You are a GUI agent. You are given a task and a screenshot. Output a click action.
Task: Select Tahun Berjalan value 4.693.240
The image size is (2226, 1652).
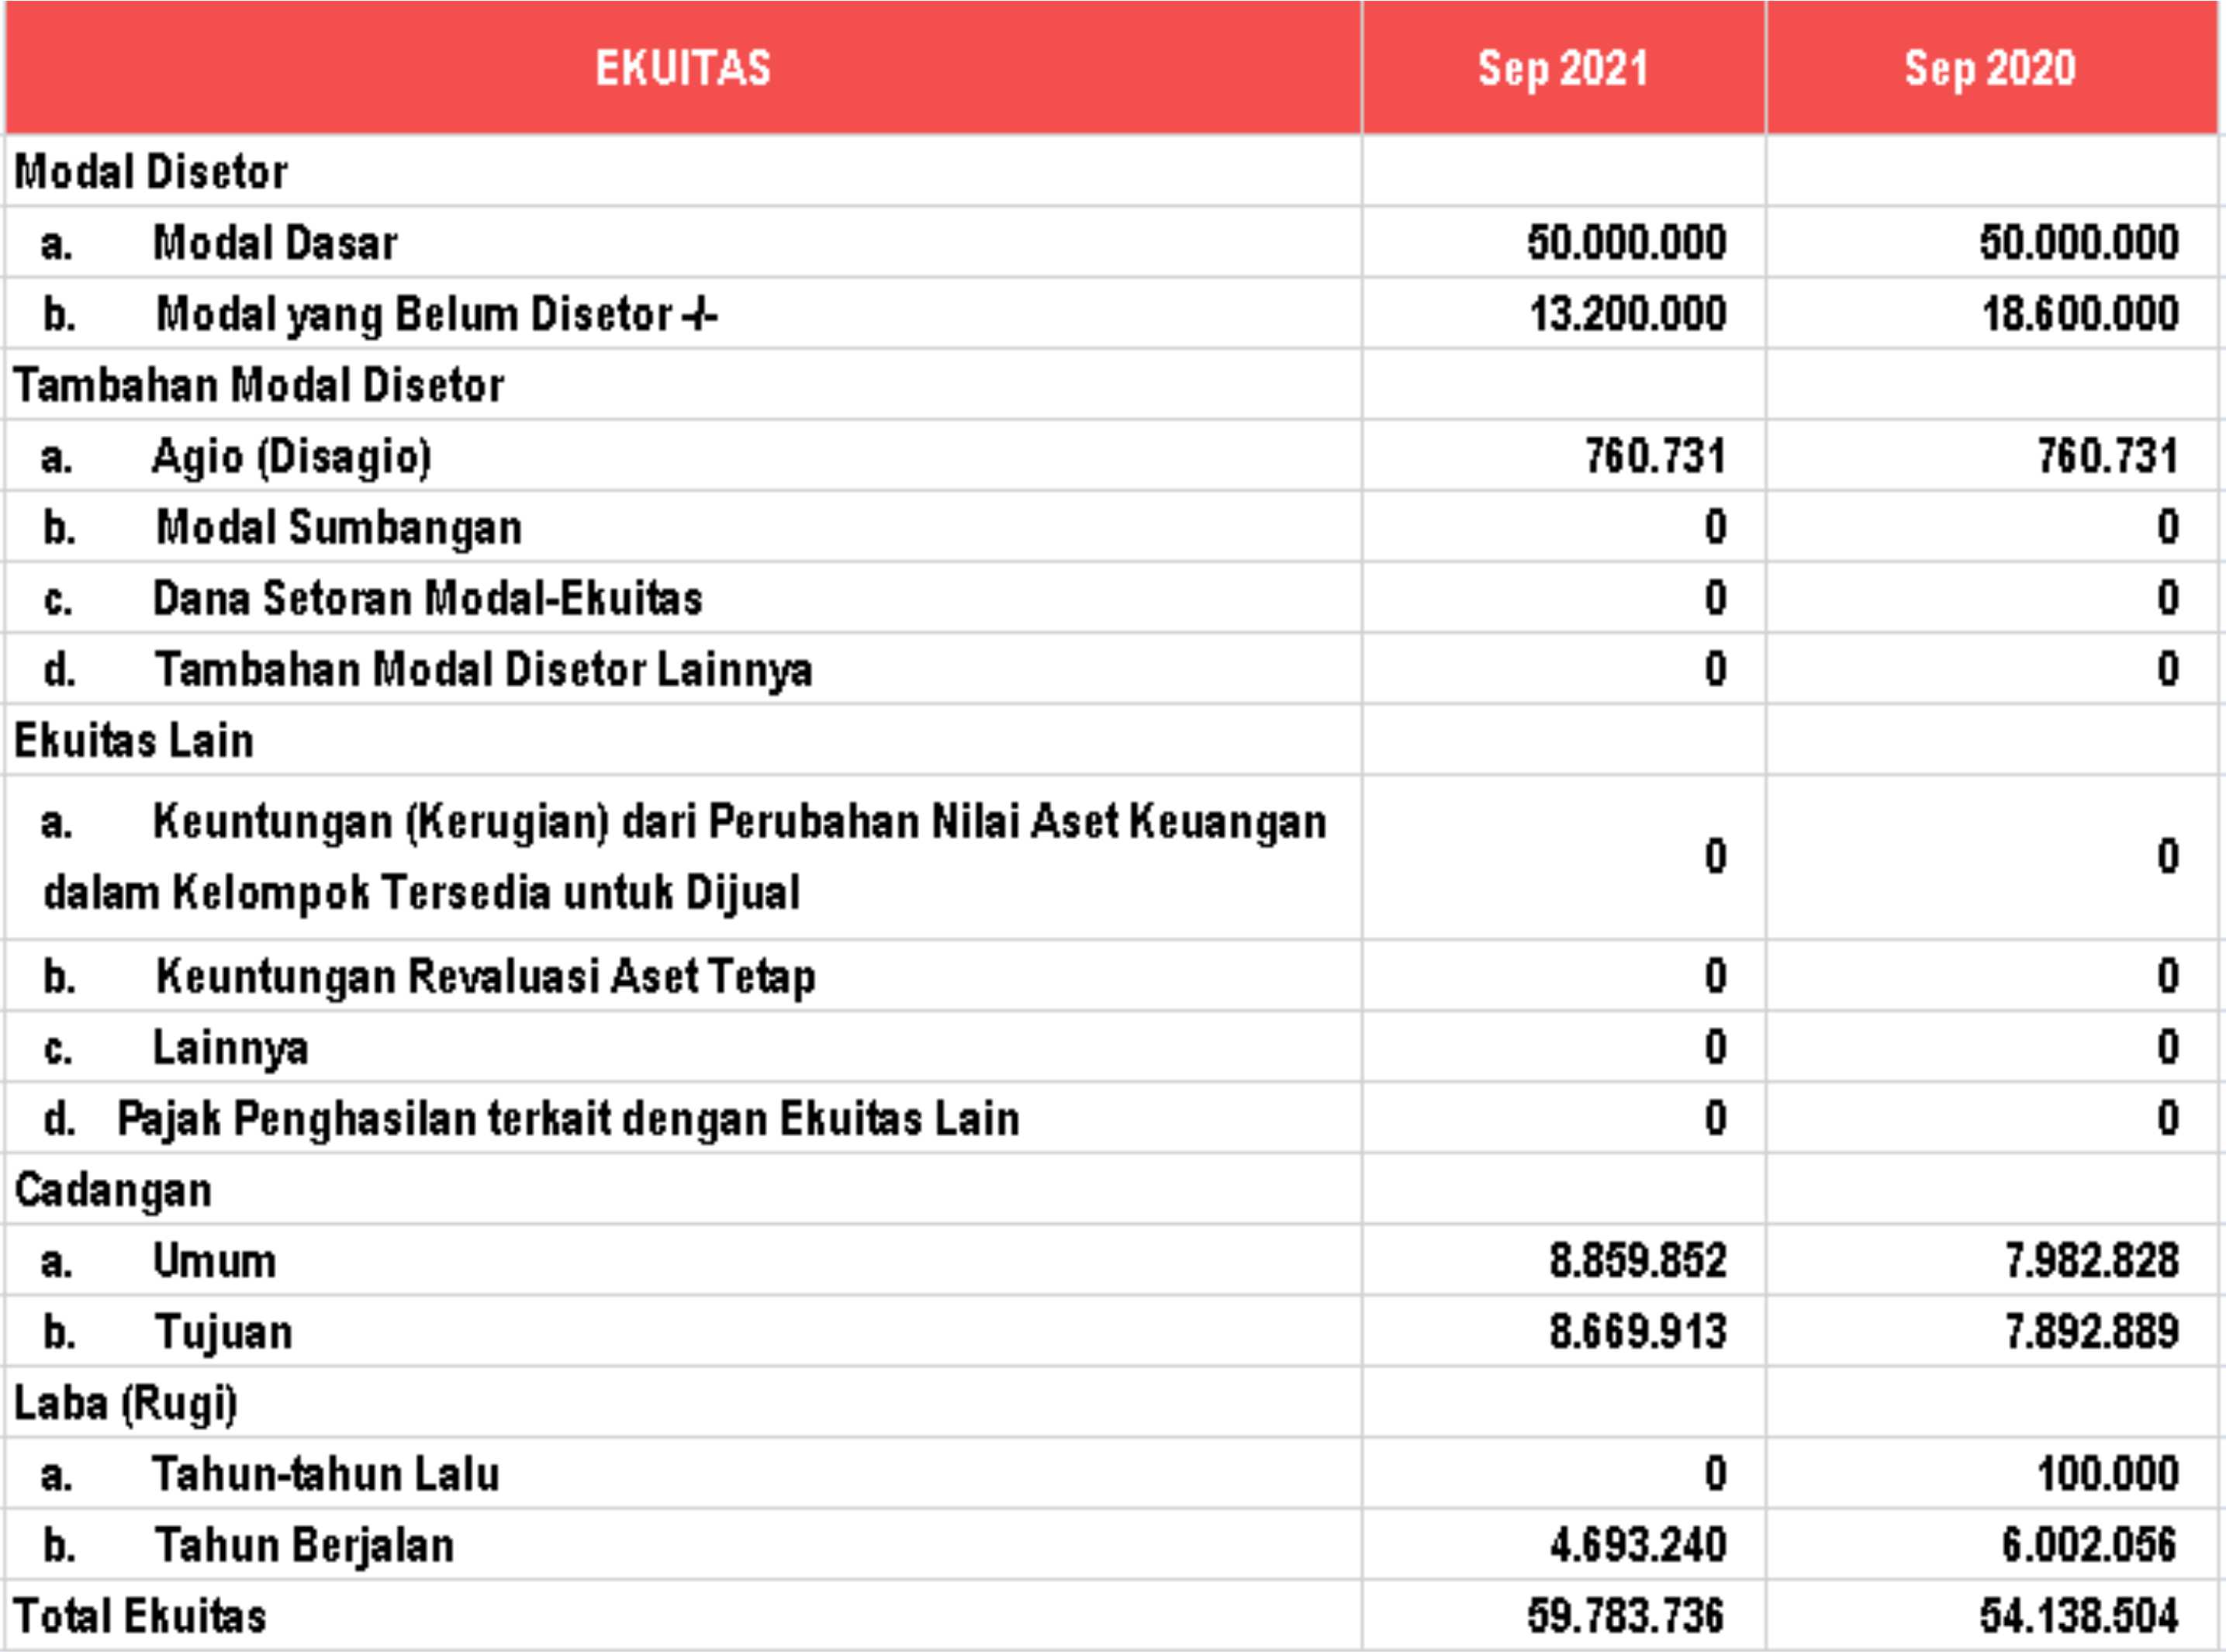(1637, 1545)
